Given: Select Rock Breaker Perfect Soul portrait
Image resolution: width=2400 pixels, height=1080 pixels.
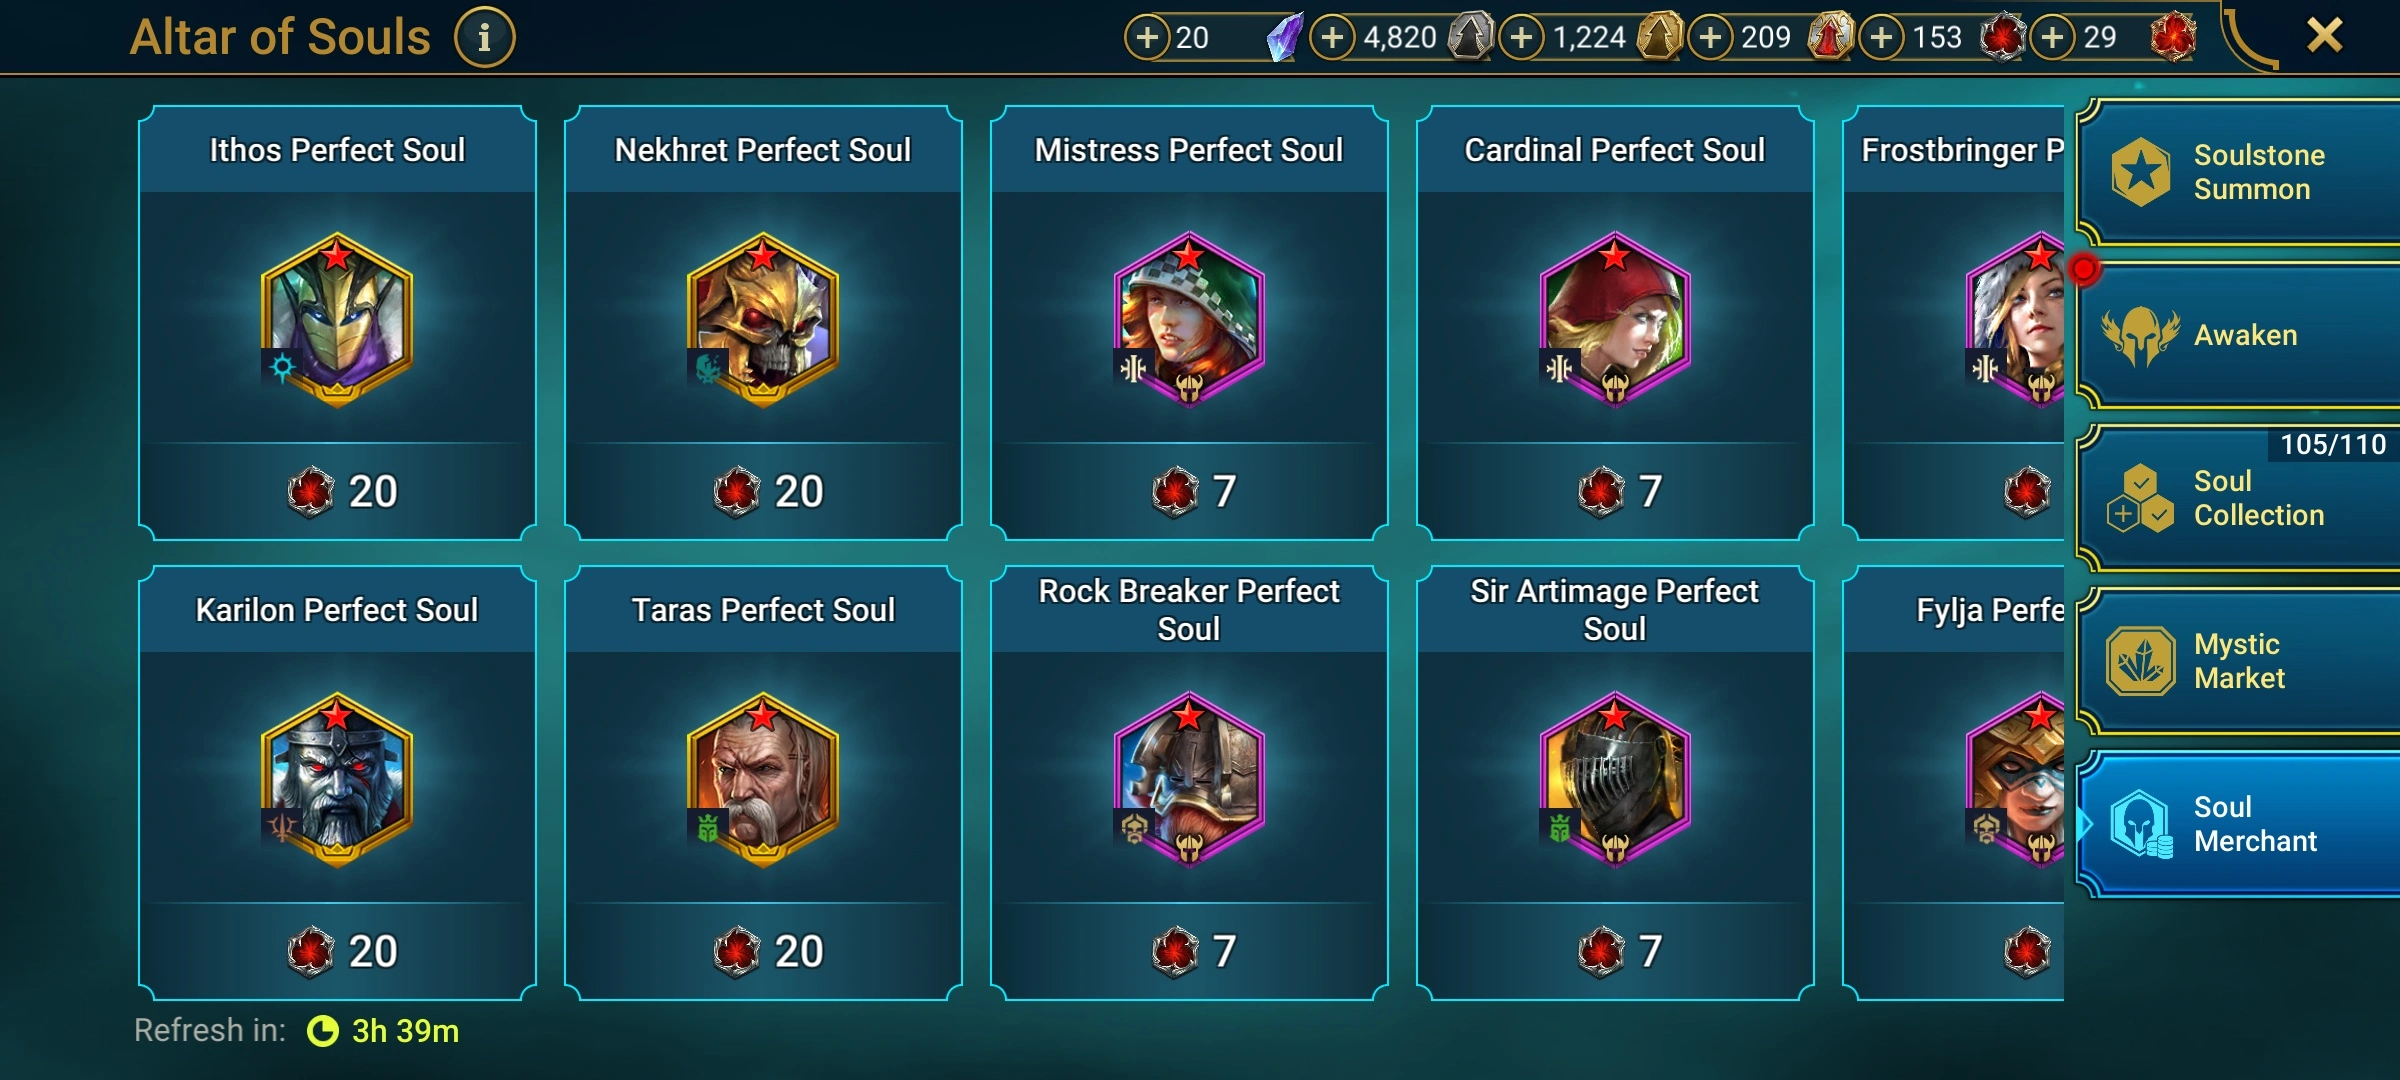Looking at the screenshot, I should click(1189, 779).
